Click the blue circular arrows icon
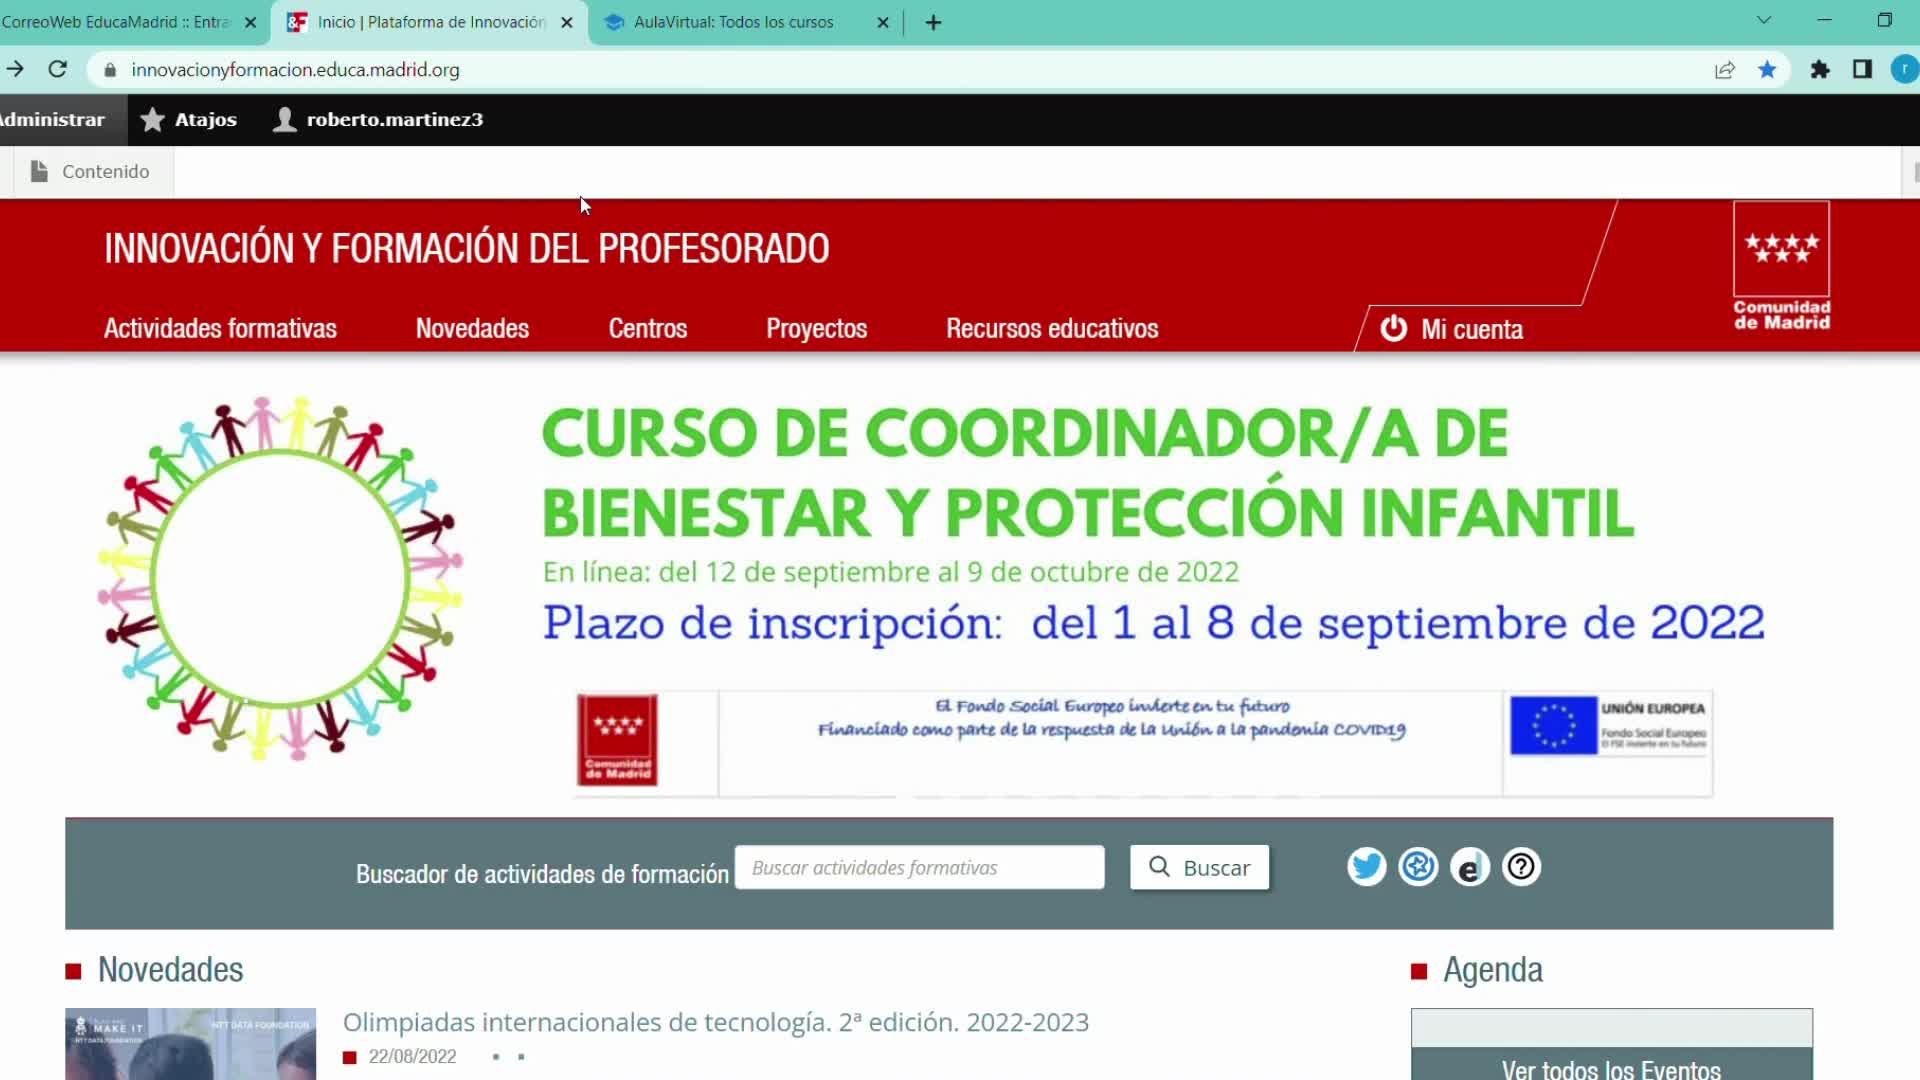 pos(1418,867)
